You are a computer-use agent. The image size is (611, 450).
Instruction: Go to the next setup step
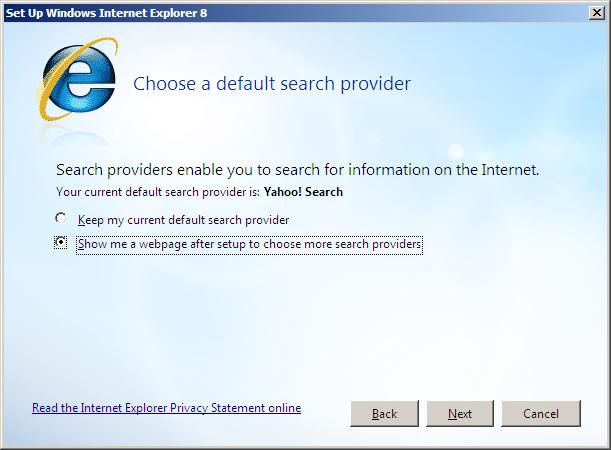[x=460, y=413]
